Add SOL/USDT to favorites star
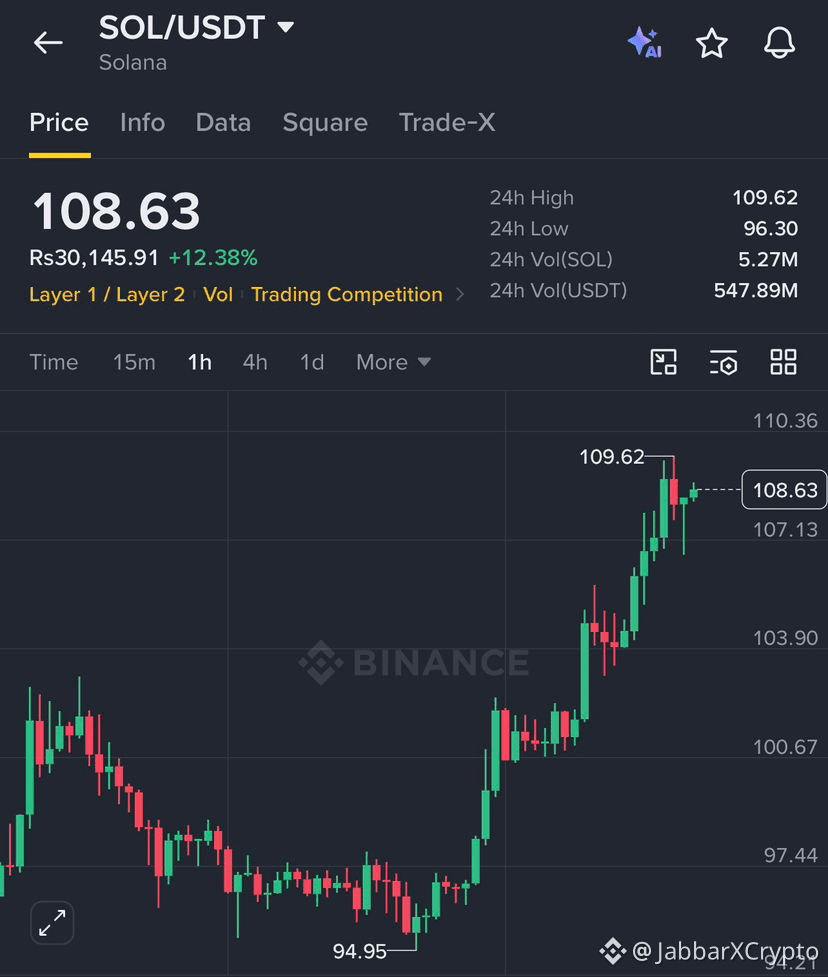The width and height of the screenshot is (828, 977). (711, 44)
